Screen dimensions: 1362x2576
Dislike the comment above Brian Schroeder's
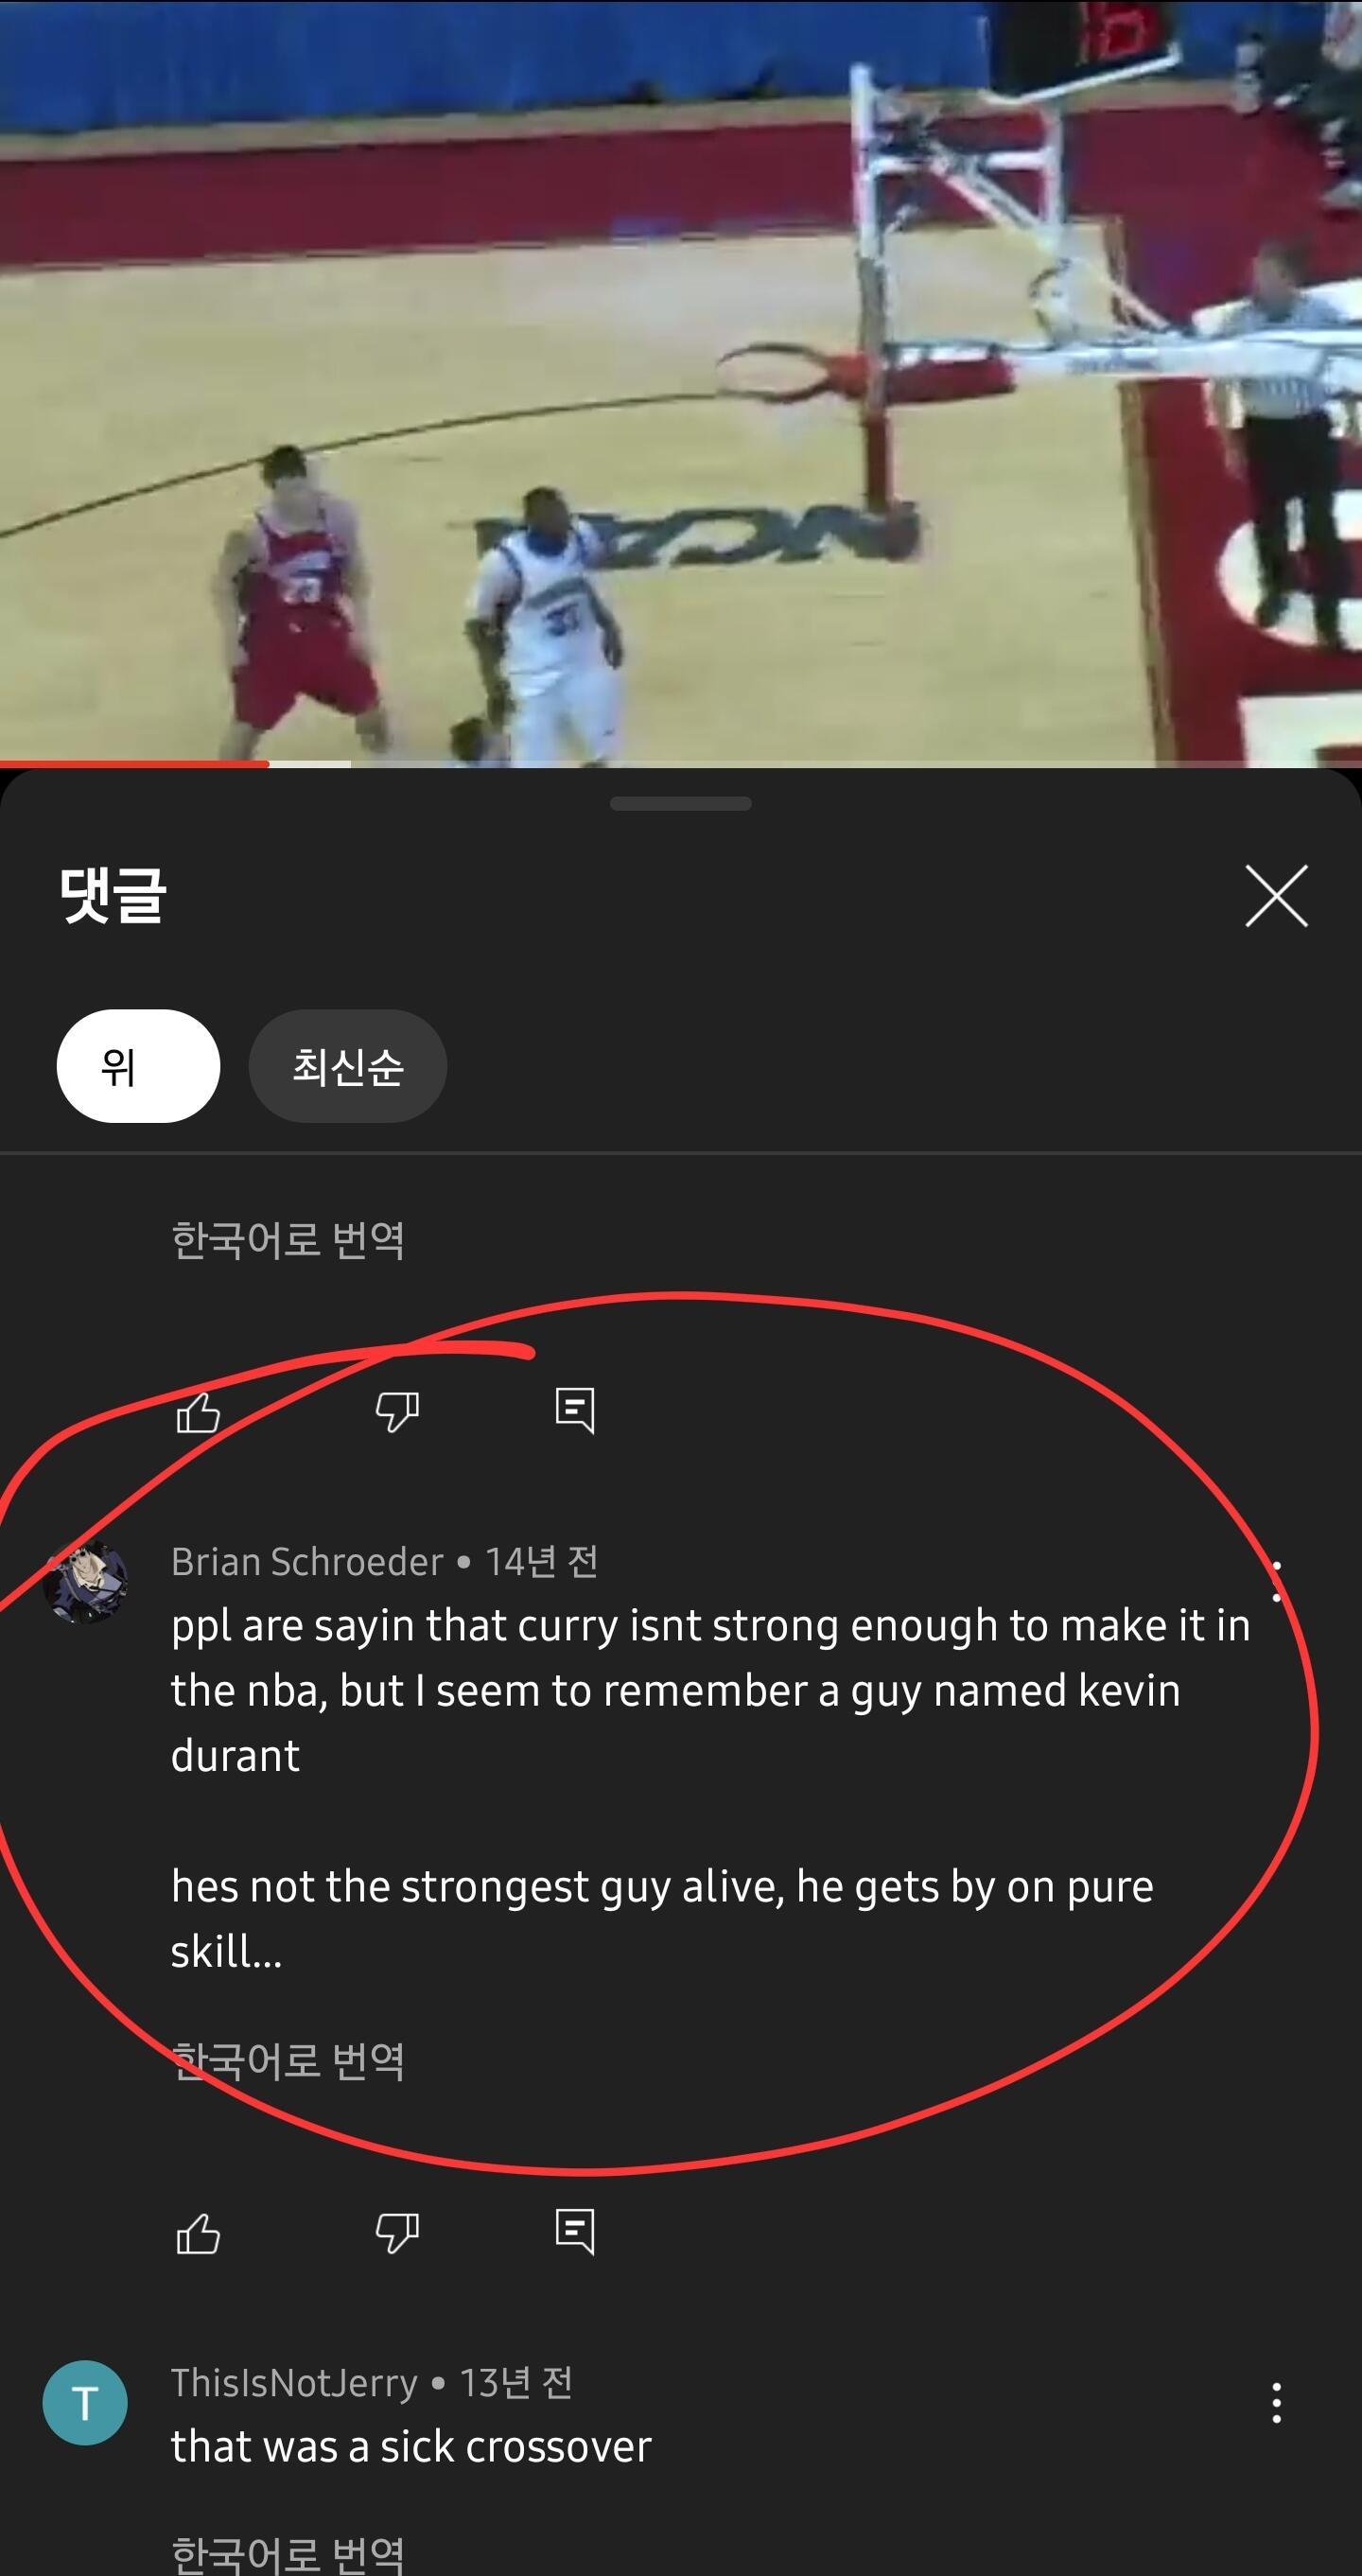coord(397,1412)
